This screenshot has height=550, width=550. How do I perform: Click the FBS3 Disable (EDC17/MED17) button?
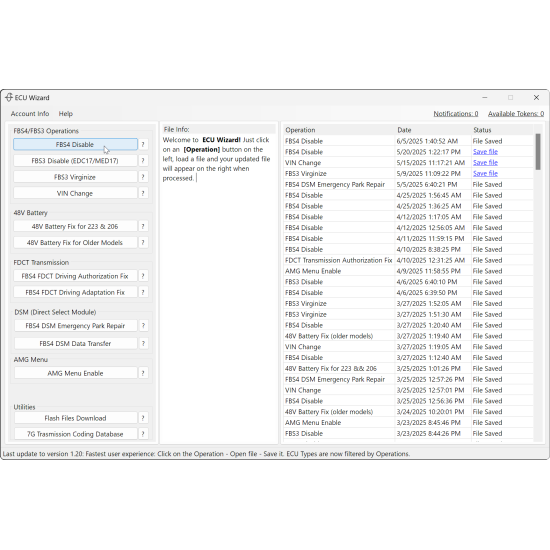75,161
